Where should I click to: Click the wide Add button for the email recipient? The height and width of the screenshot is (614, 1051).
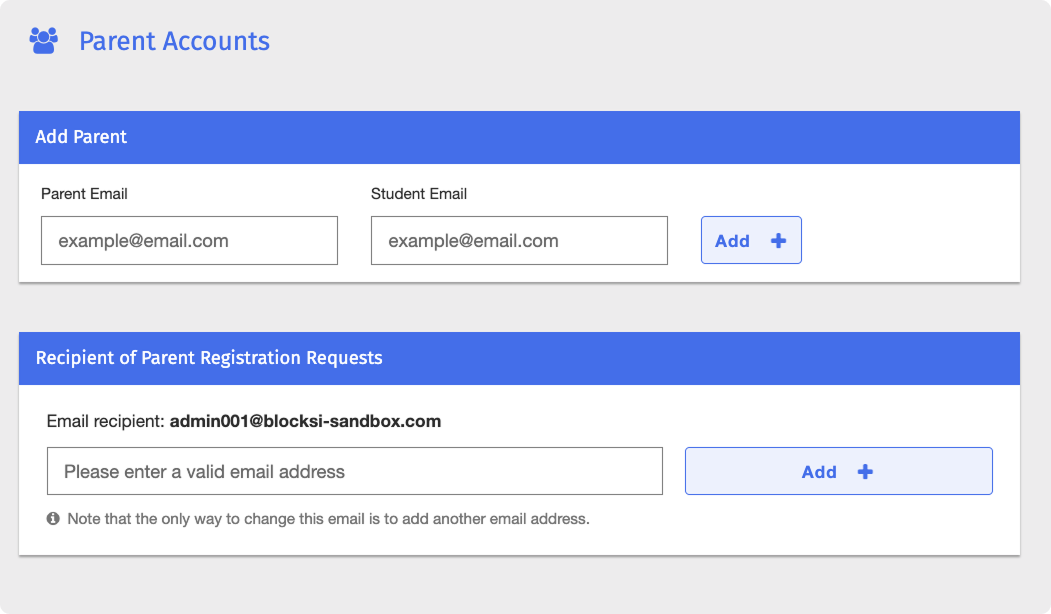coord(839,471)
